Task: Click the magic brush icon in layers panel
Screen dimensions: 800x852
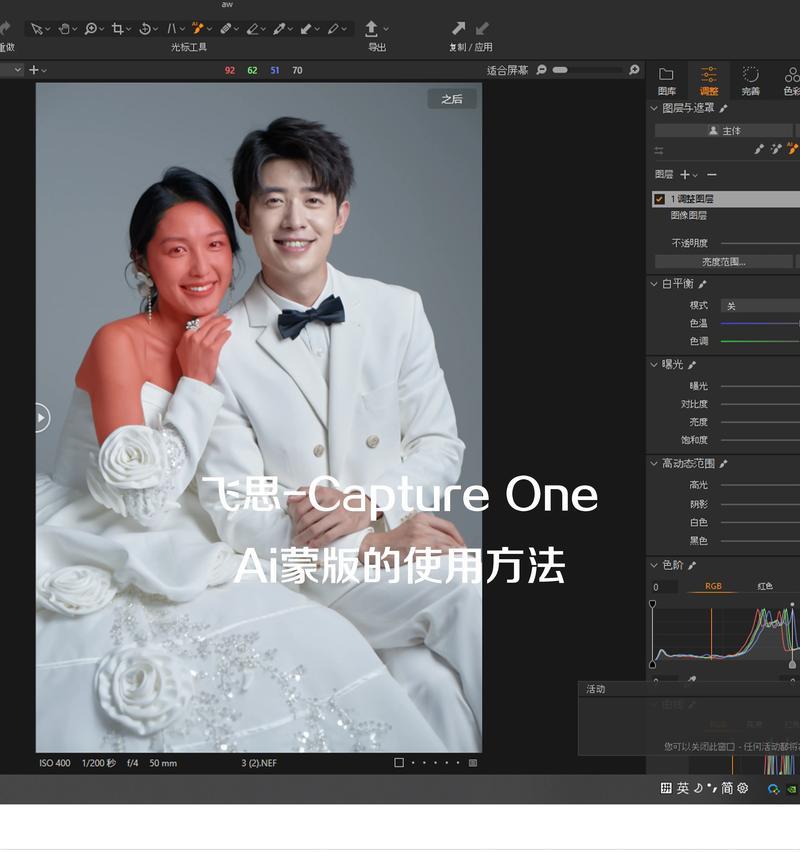Action: (x=776, y=149)
